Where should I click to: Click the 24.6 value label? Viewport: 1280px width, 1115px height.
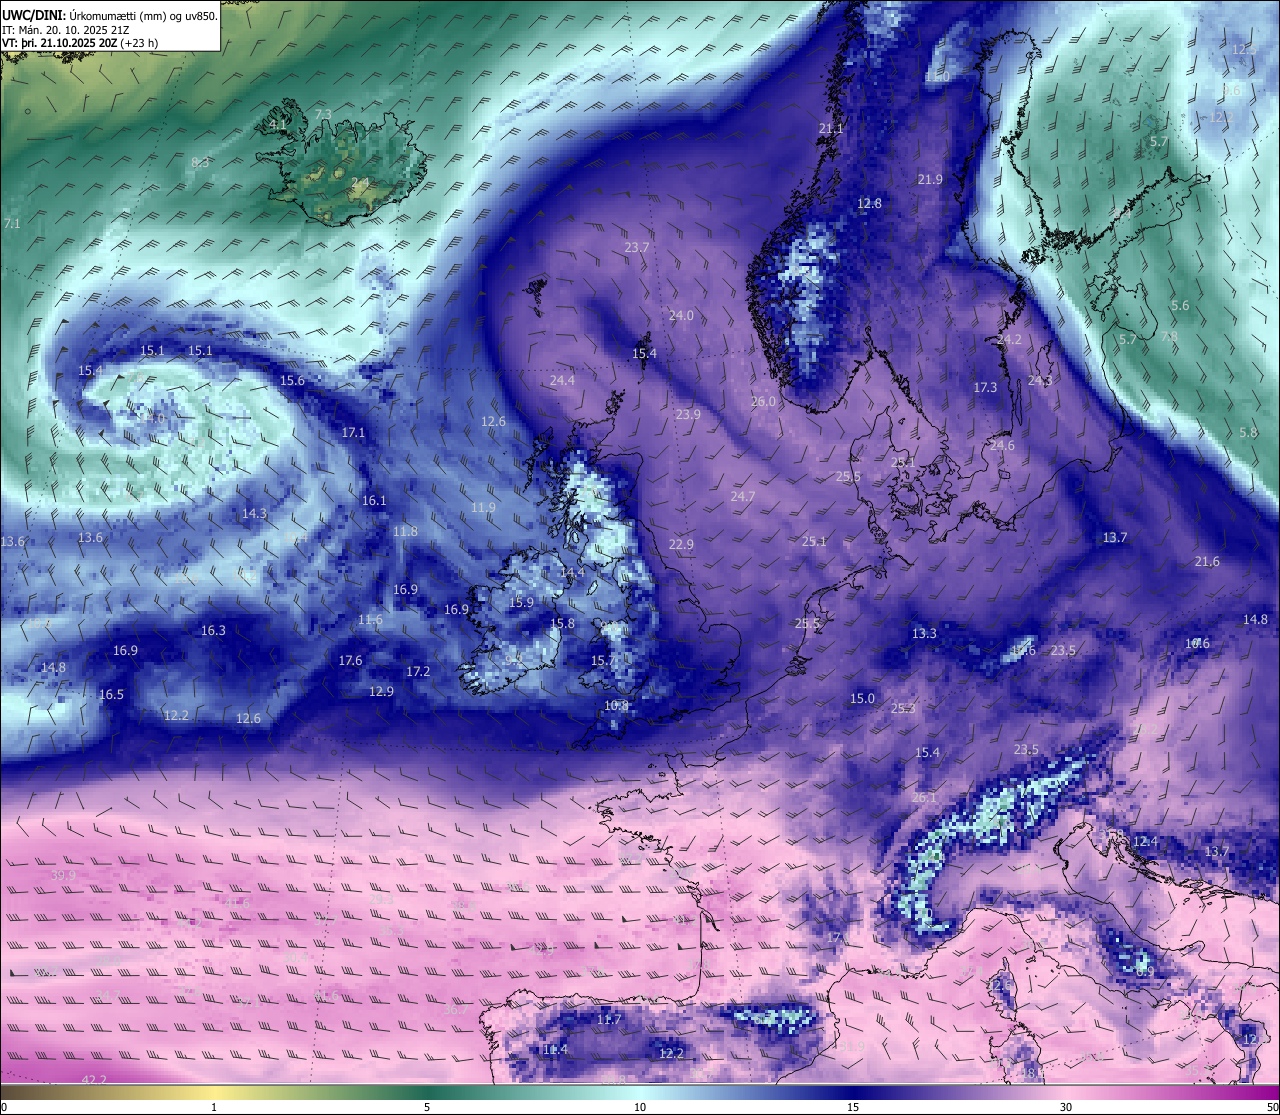click(x=1002, y=446)
